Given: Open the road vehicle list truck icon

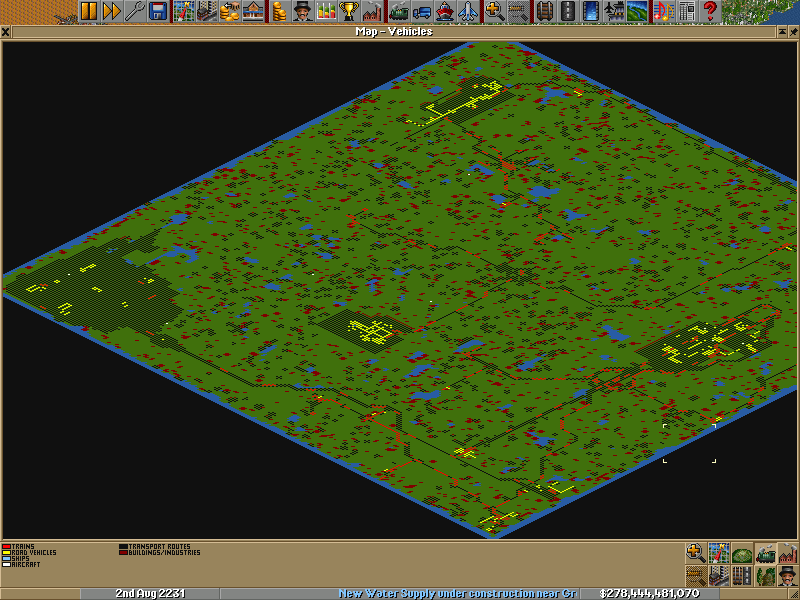Looking at the screenshot, I should (421, 11).
